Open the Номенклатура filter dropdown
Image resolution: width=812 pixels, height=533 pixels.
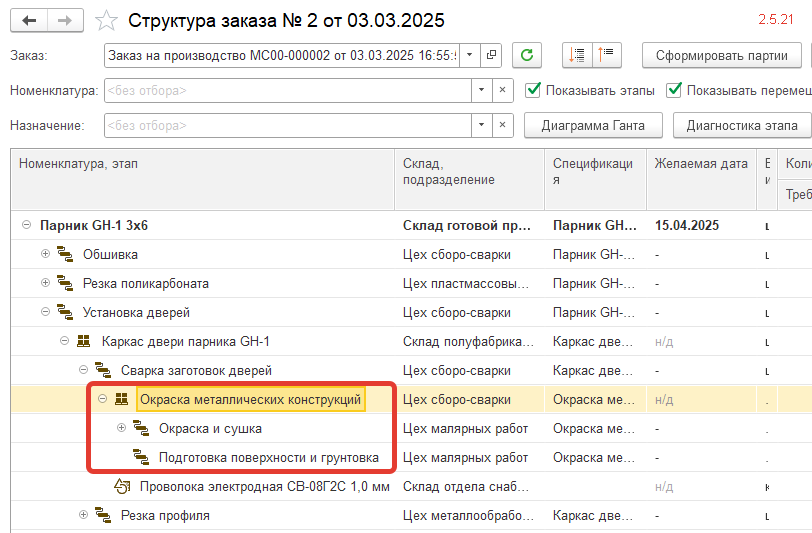[x=482, y=90]
